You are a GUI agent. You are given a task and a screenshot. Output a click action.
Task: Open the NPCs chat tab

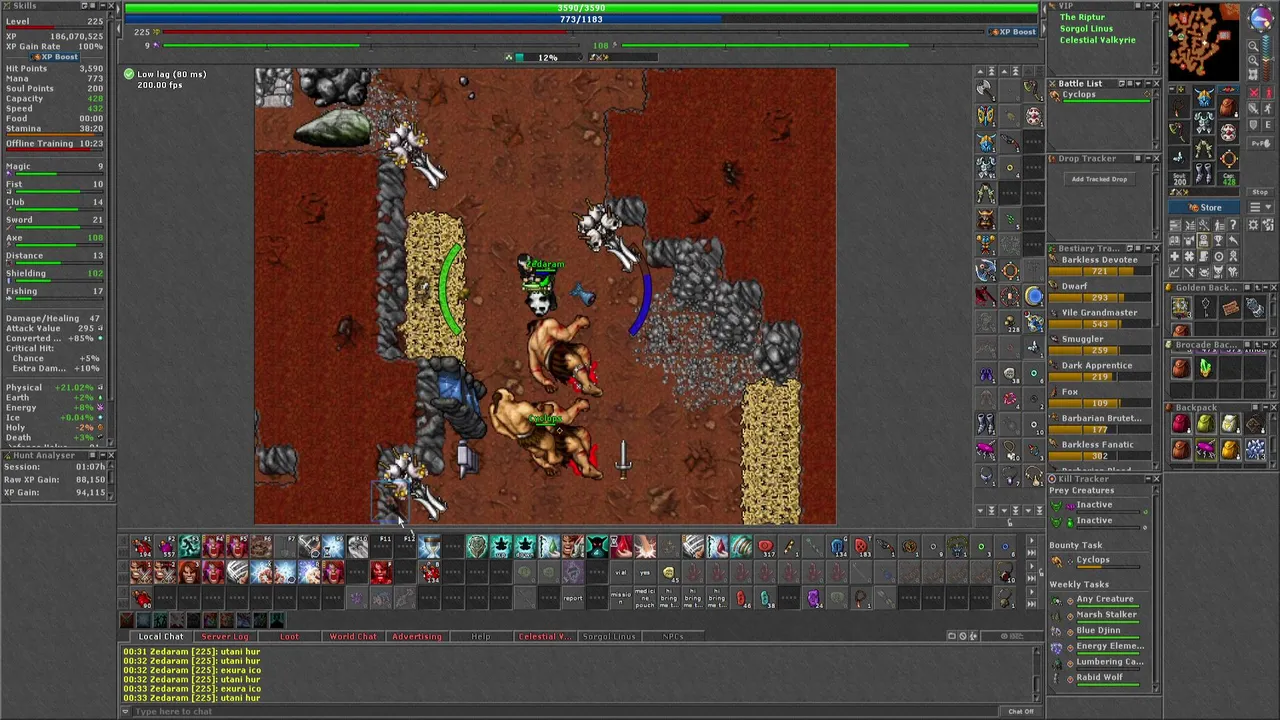tap(673, 636)
